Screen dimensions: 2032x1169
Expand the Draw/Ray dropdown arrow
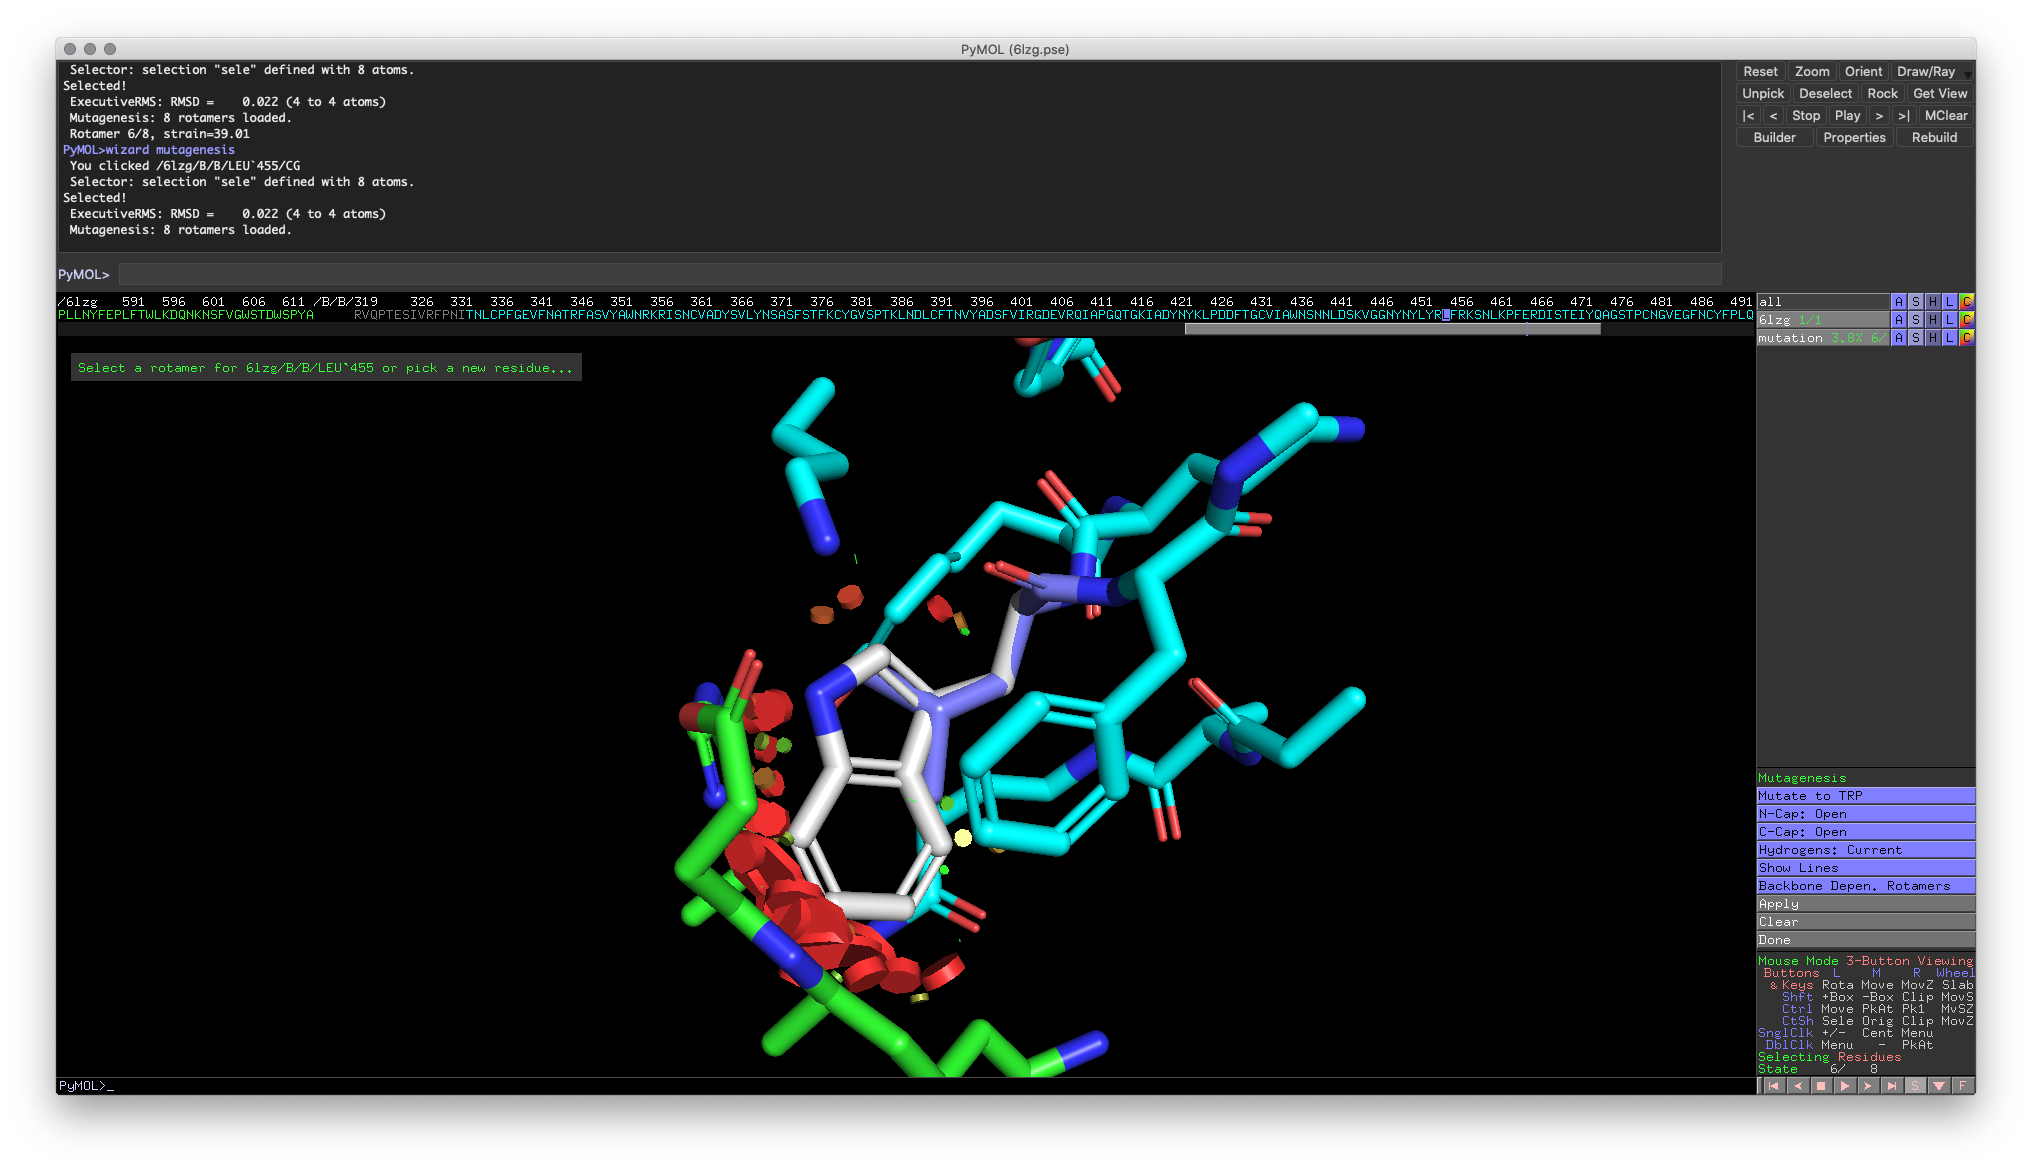[x=1968, y=73]
